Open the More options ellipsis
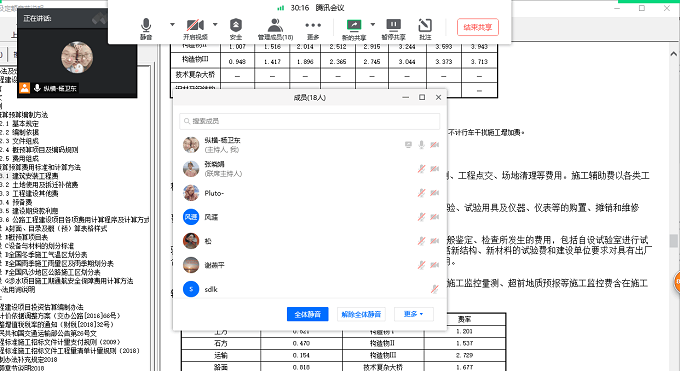This screenshot has height=371, width=680. point(313,29)
